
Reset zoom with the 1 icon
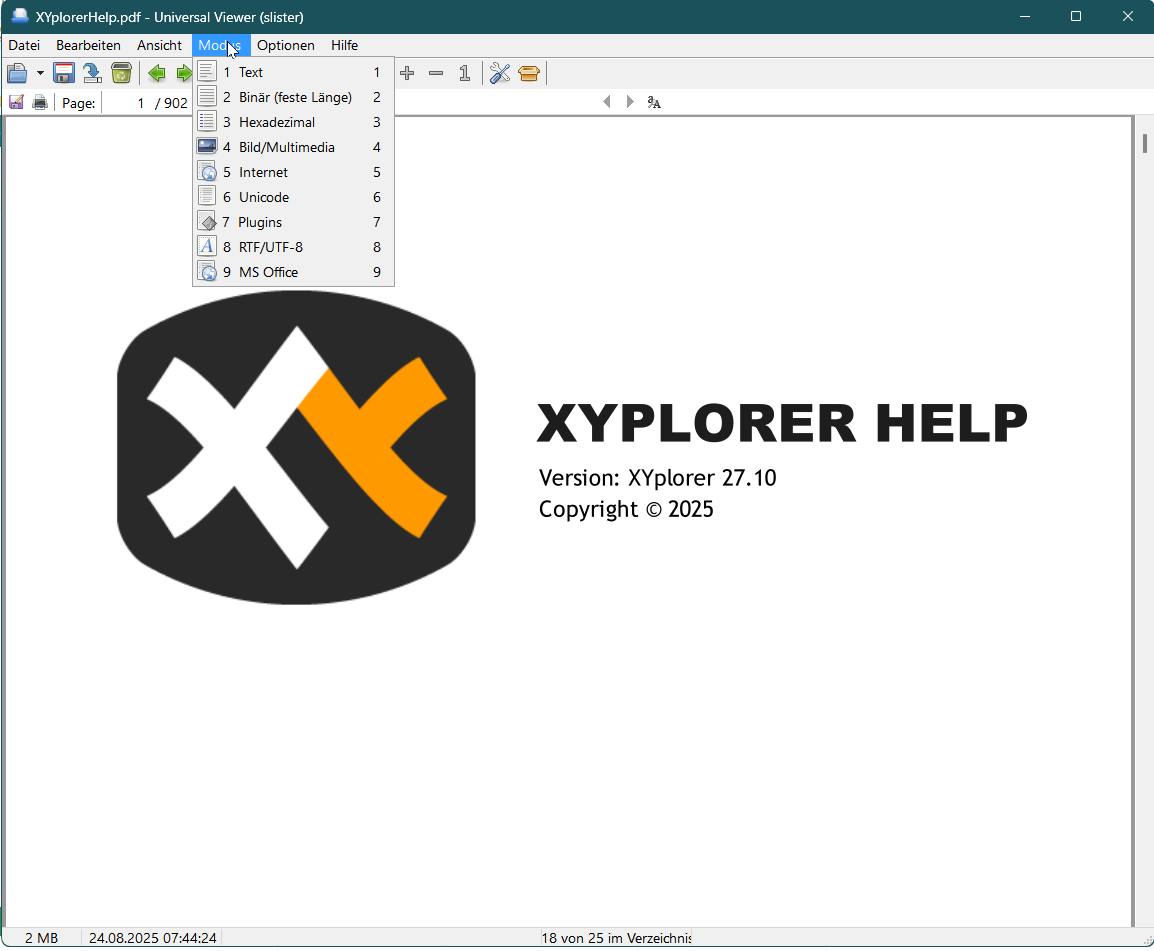(464, 73)
